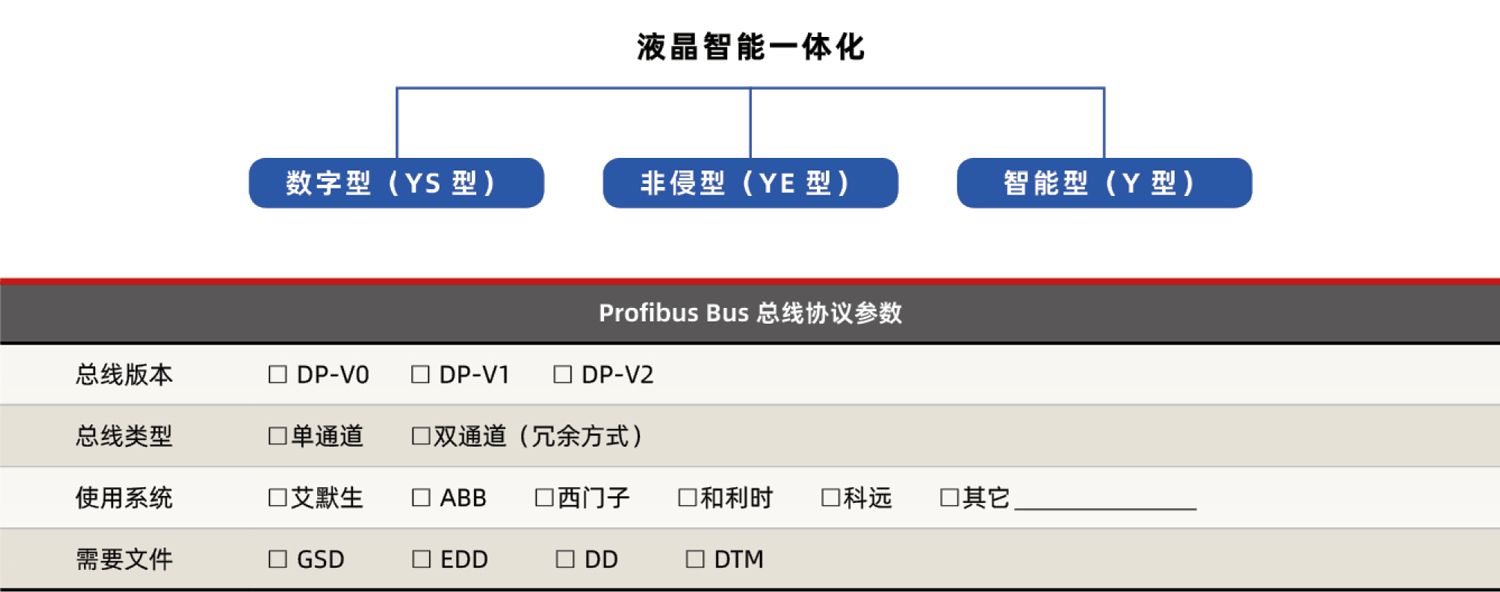Tick the ABB system checkbox

click(x=421, y=498)
